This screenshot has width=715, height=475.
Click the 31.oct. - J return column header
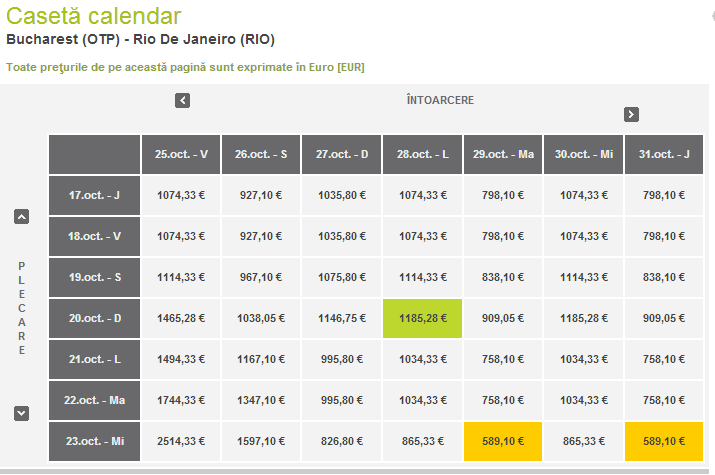663,154
